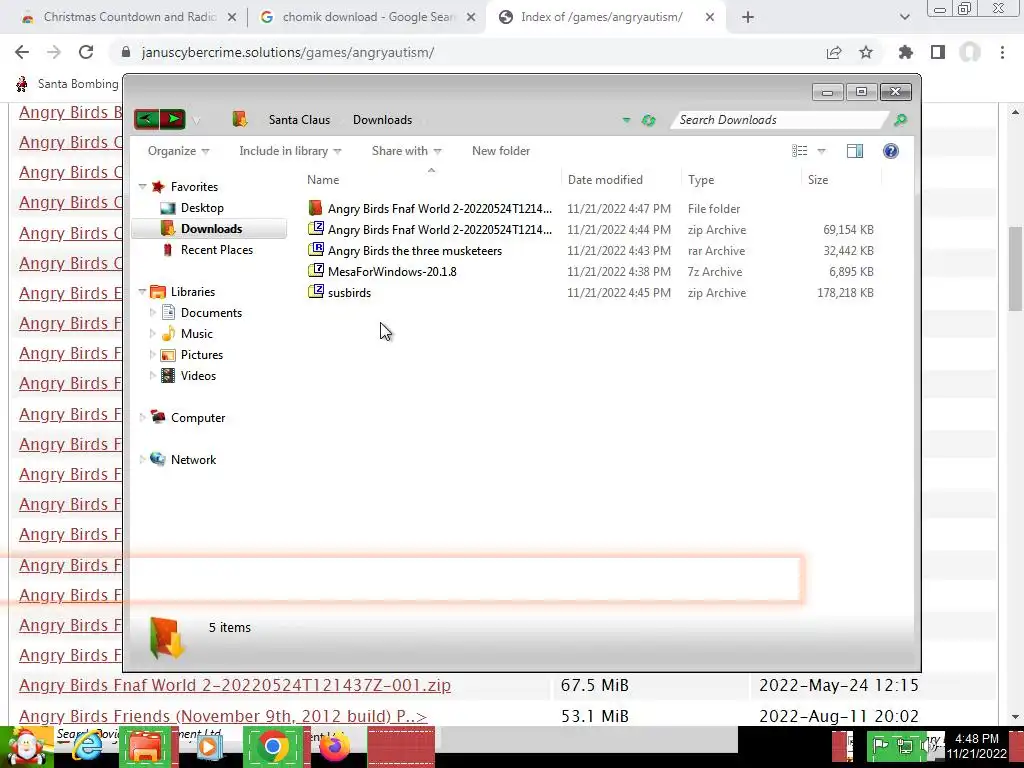Click the Chrome address bar URL
The height and width of the screenshot is (768, 1024).
tap(287, 52)
